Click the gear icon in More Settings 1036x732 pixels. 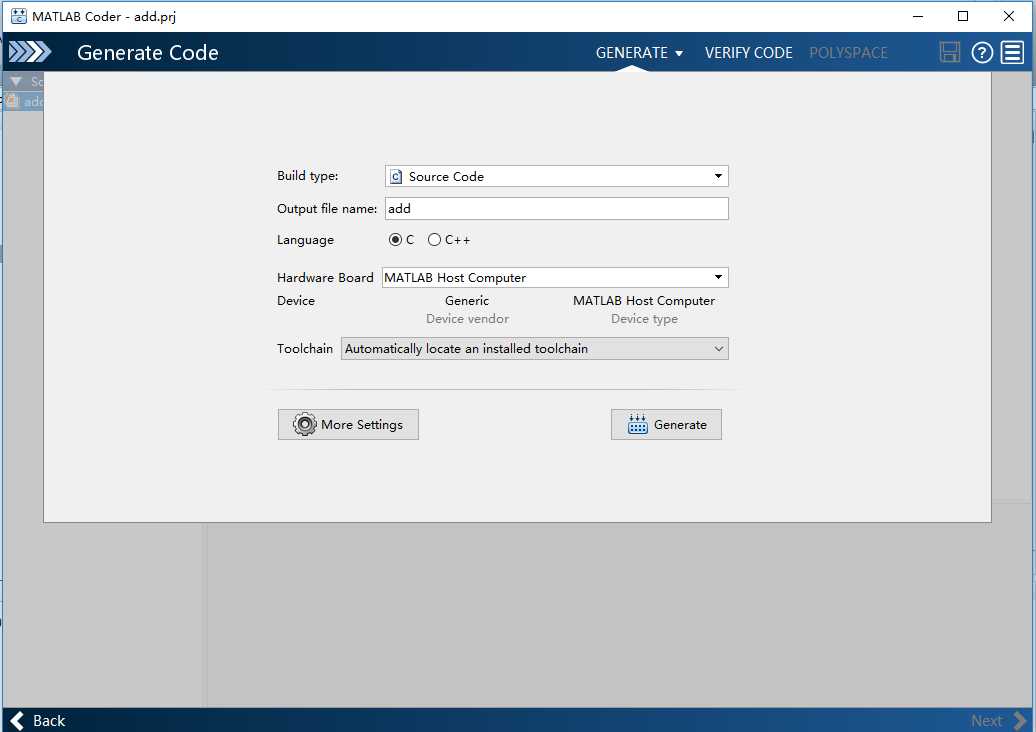305,424
